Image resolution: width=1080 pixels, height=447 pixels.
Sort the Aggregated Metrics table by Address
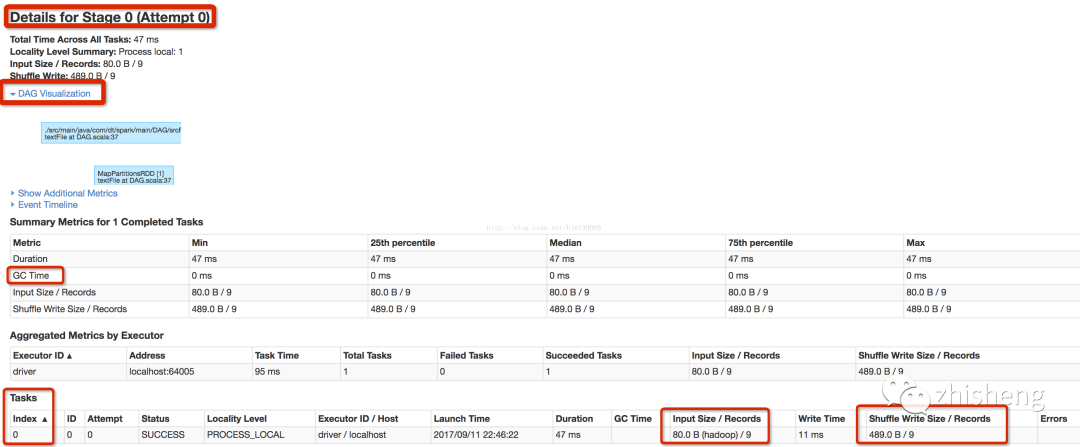pyautogui.click(x=147, y=355)
